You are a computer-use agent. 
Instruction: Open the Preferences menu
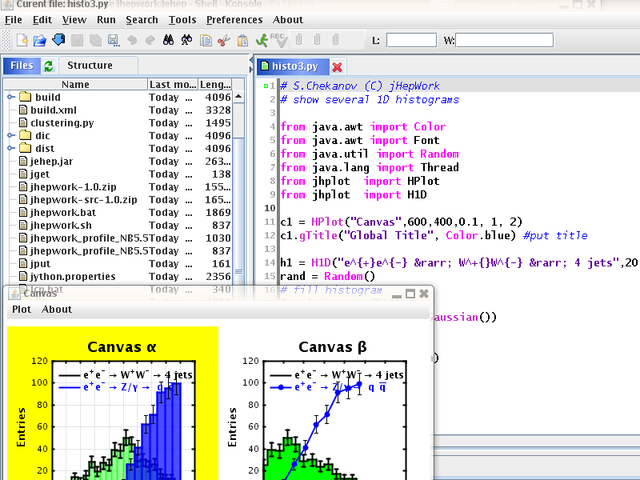click(234, 19)
